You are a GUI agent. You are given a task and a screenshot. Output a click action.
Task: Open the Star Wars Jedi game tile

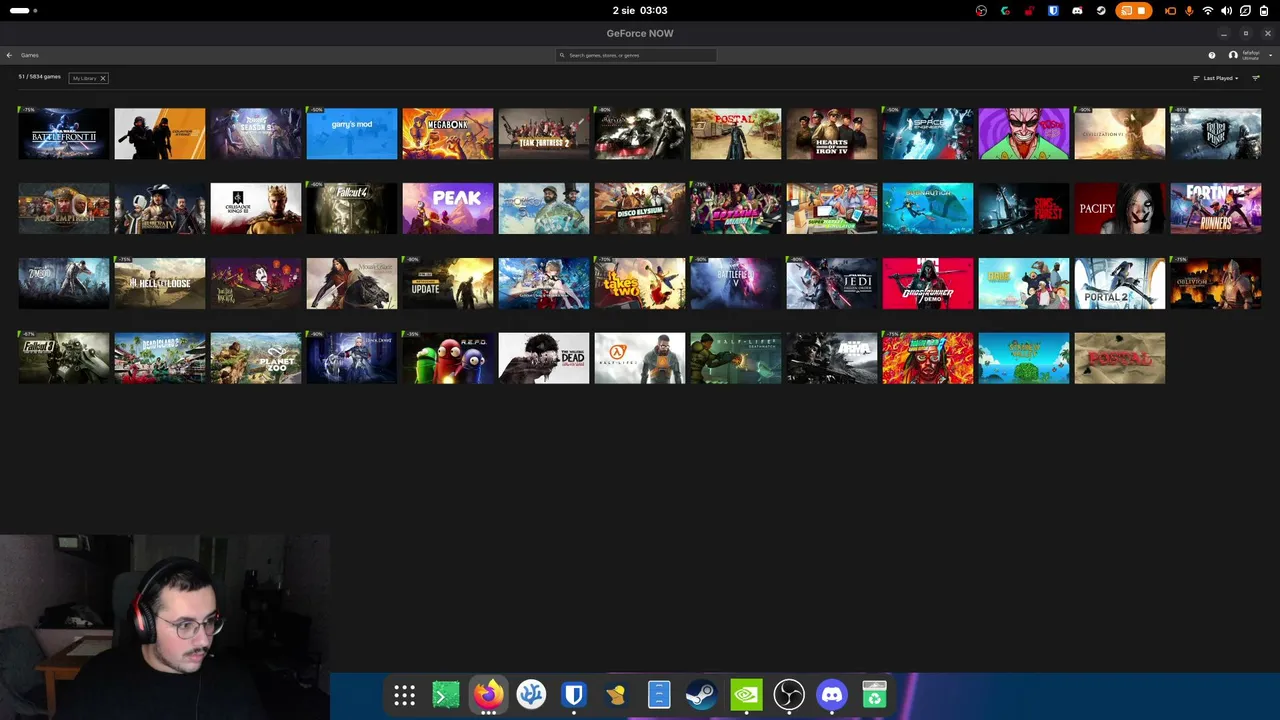pos(832,284)
